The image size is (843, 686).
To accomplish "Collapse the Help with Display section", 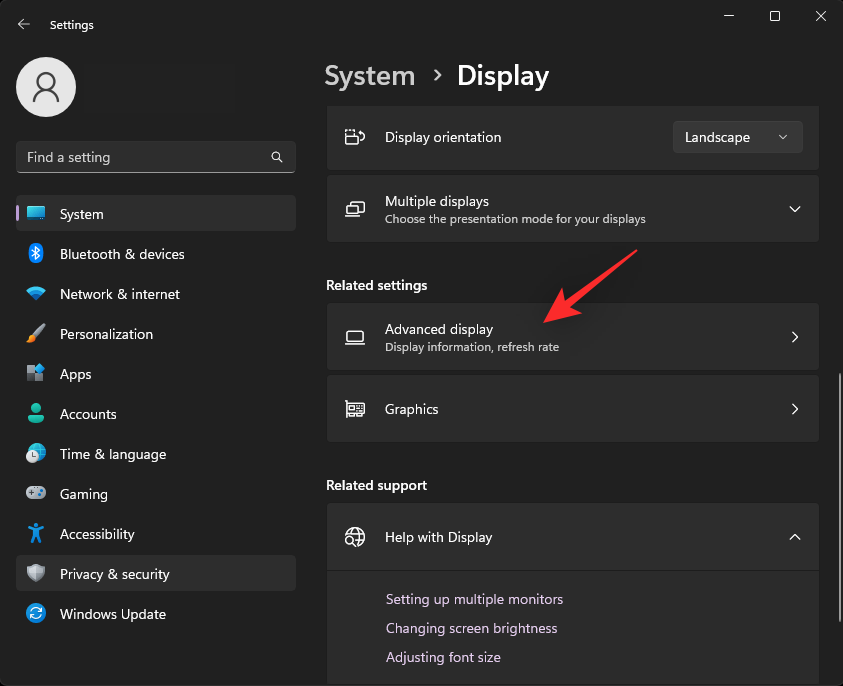I will tap(794, 537).
